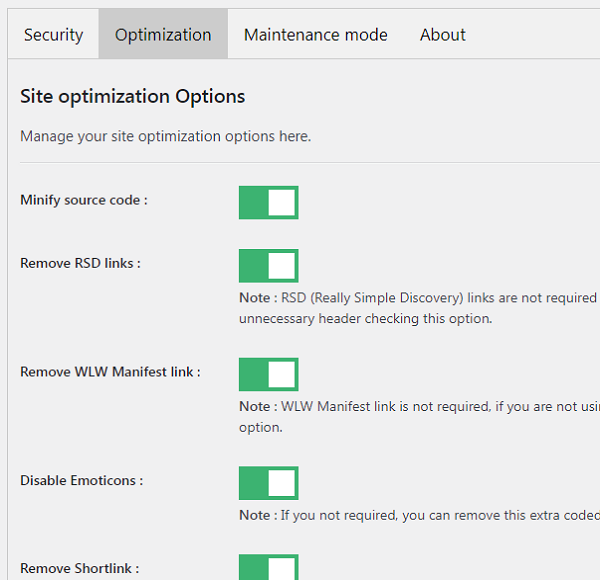Switch to the Maintenance mode tab
Screen dimensions: 600x580
315,34
